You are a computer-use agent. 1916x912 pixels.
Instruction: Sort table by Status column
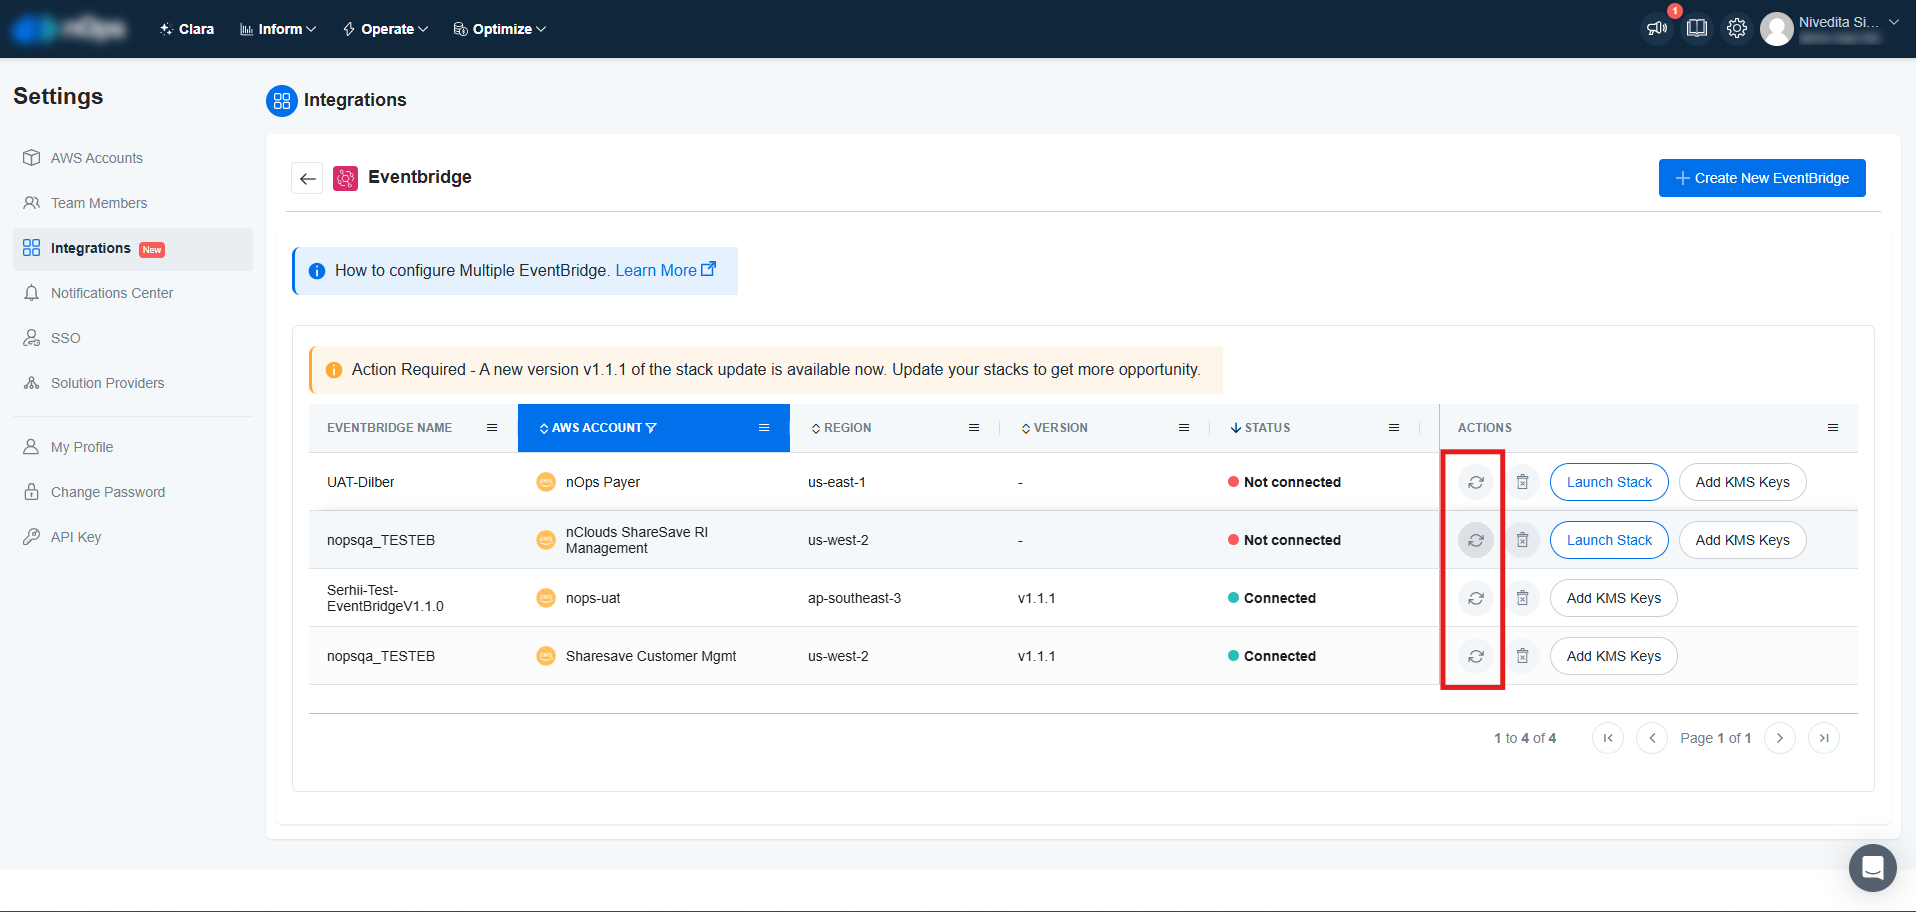[1266, 428]
